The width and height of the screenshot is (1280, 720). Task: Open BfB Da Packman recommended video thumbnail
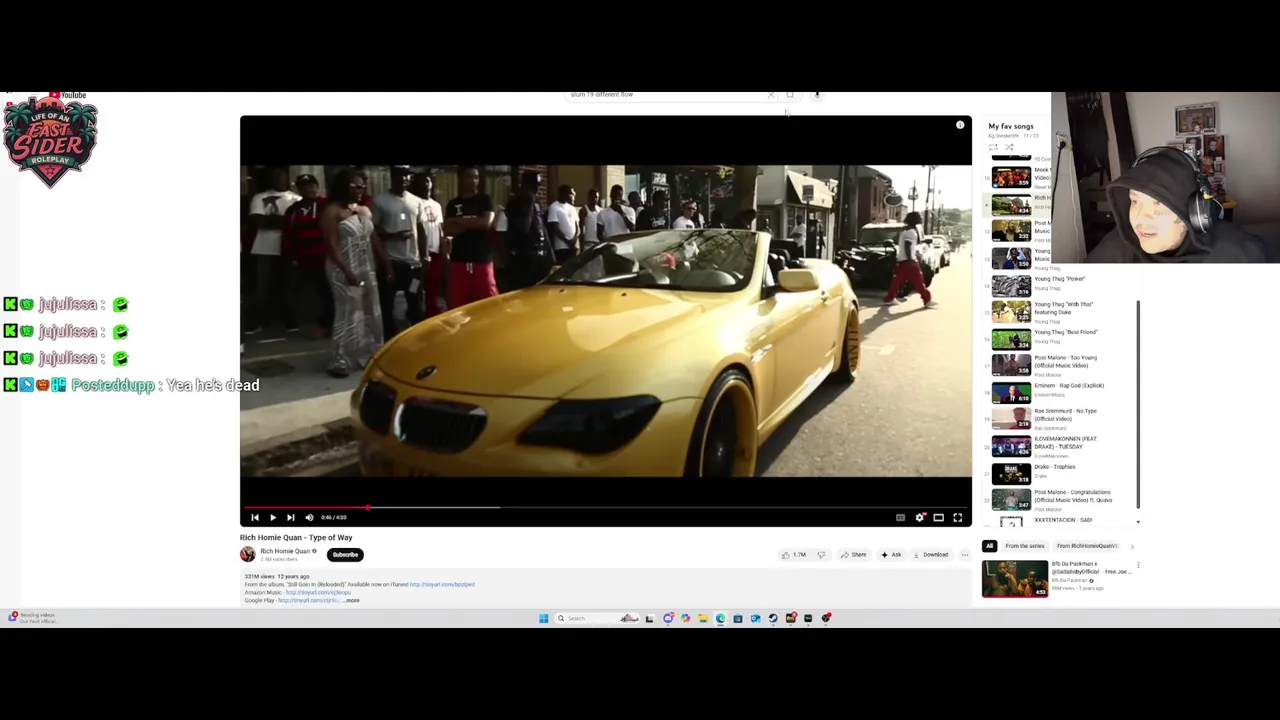pos(1014,578)
